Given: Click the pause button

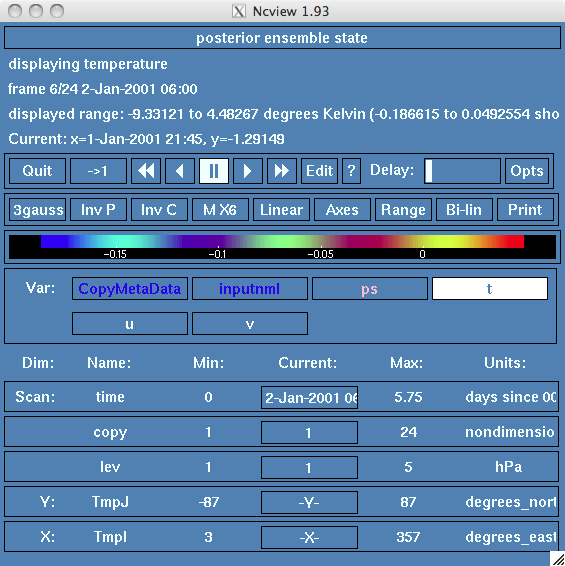Looking at the screenshot, I should 214,171.
